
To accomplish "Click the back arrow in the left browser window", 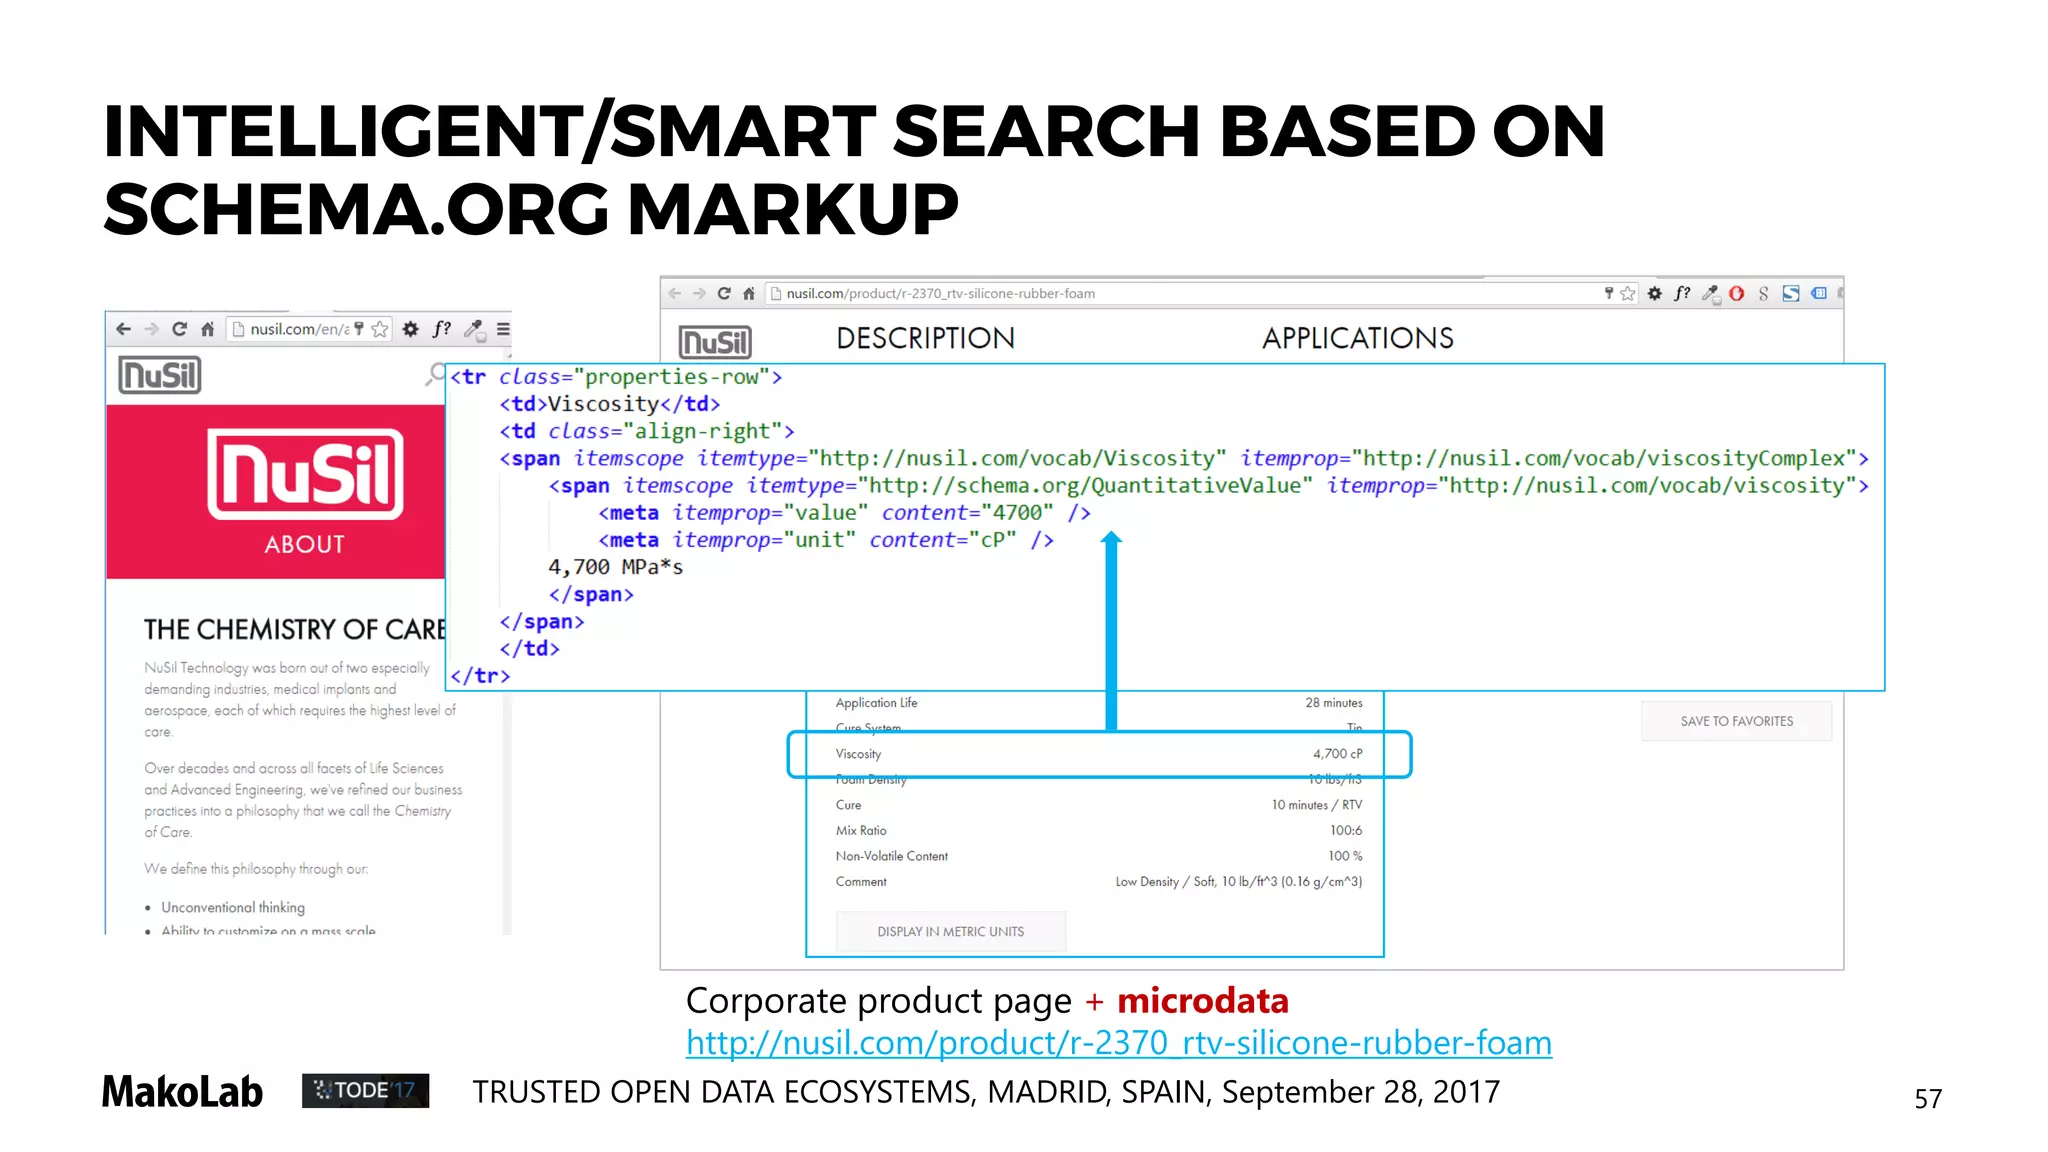I will (124, 329).
